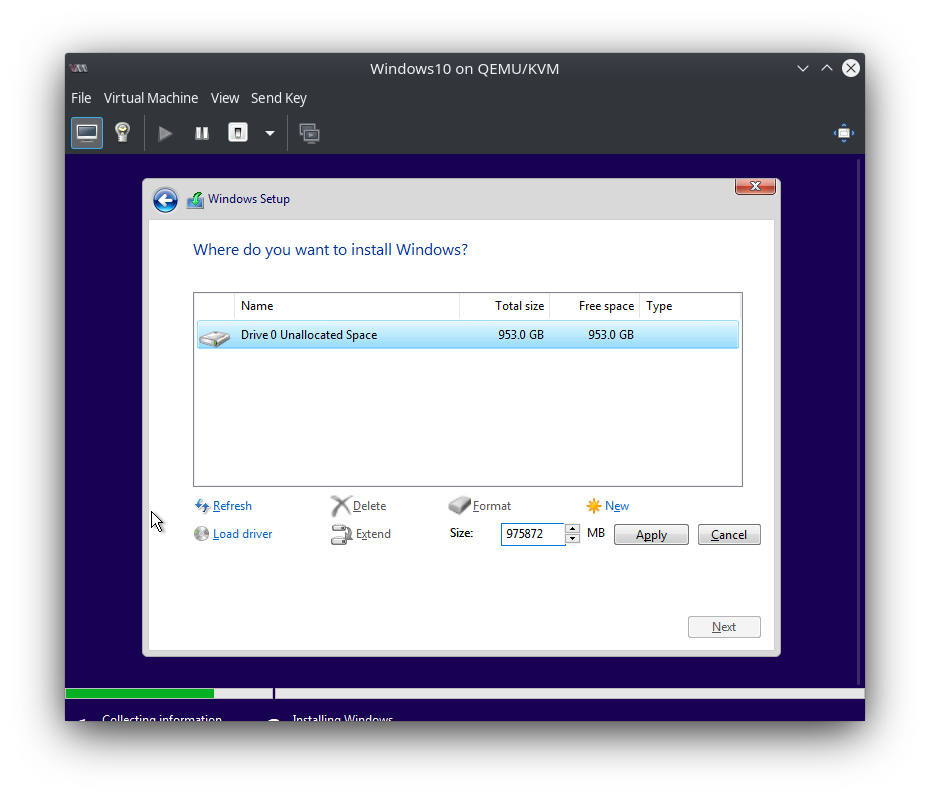Shut down the virtual machine
The height and width of the screenshot is (798, 930).
point(238,133)
